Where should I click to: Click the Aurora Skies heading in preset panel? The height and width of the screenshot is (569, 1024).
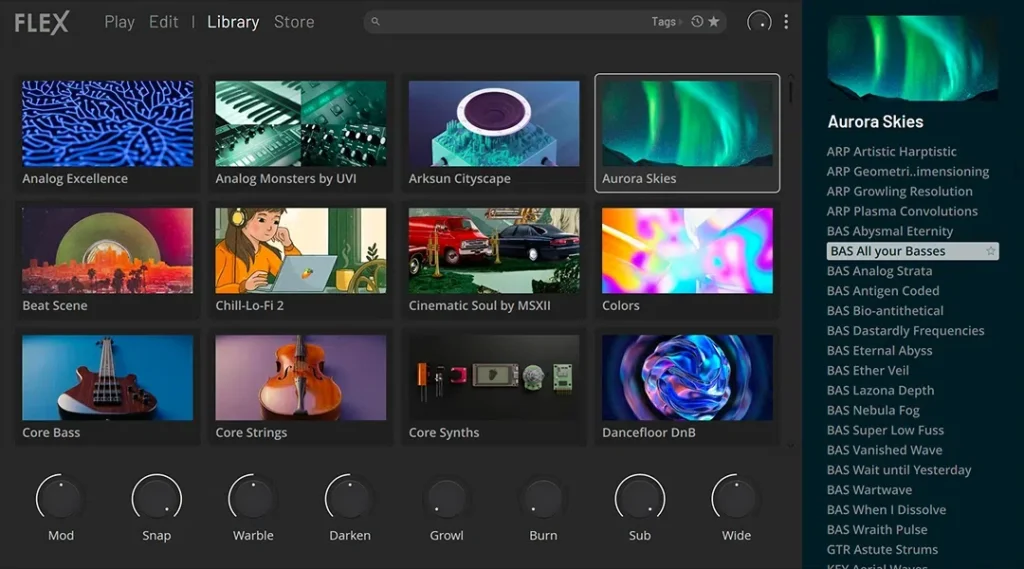click(875, 122)
